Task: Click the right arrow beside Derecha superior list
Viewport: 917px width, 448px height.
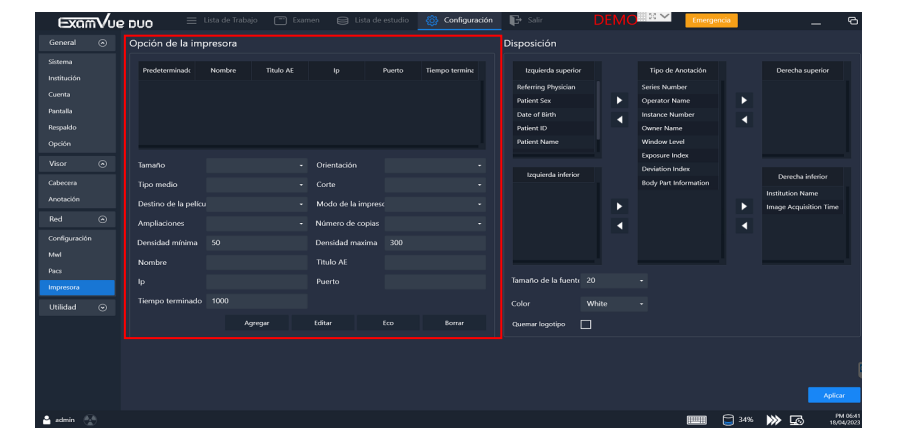Action: coord(744,101)
